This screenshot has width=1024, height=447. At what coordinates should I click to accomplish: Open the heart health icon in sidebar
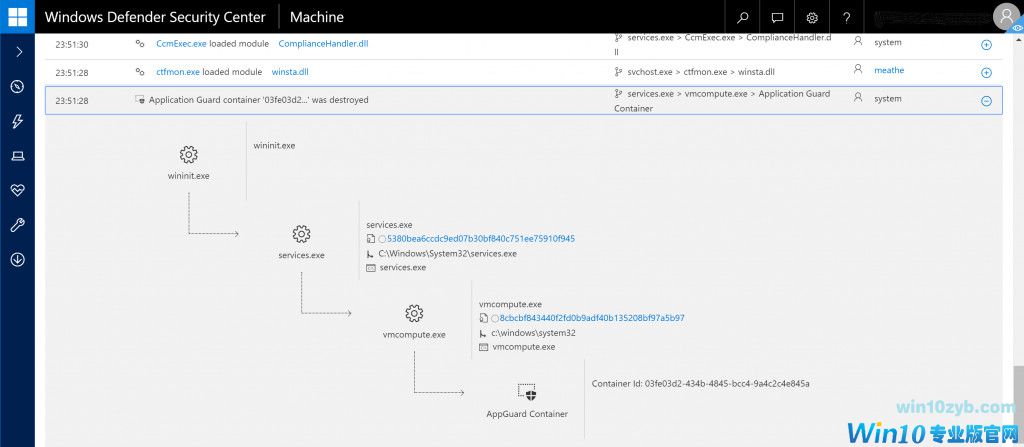point(18,190)
